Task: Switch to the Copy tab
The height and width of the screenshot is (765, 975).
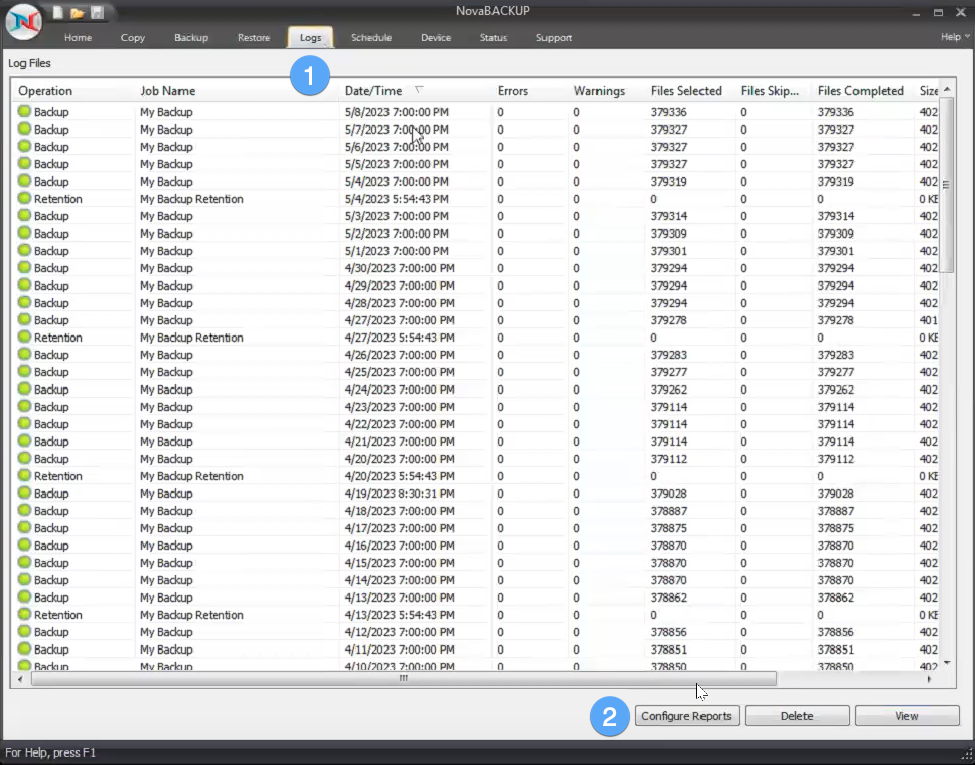Action: click(x=132, y=37)
